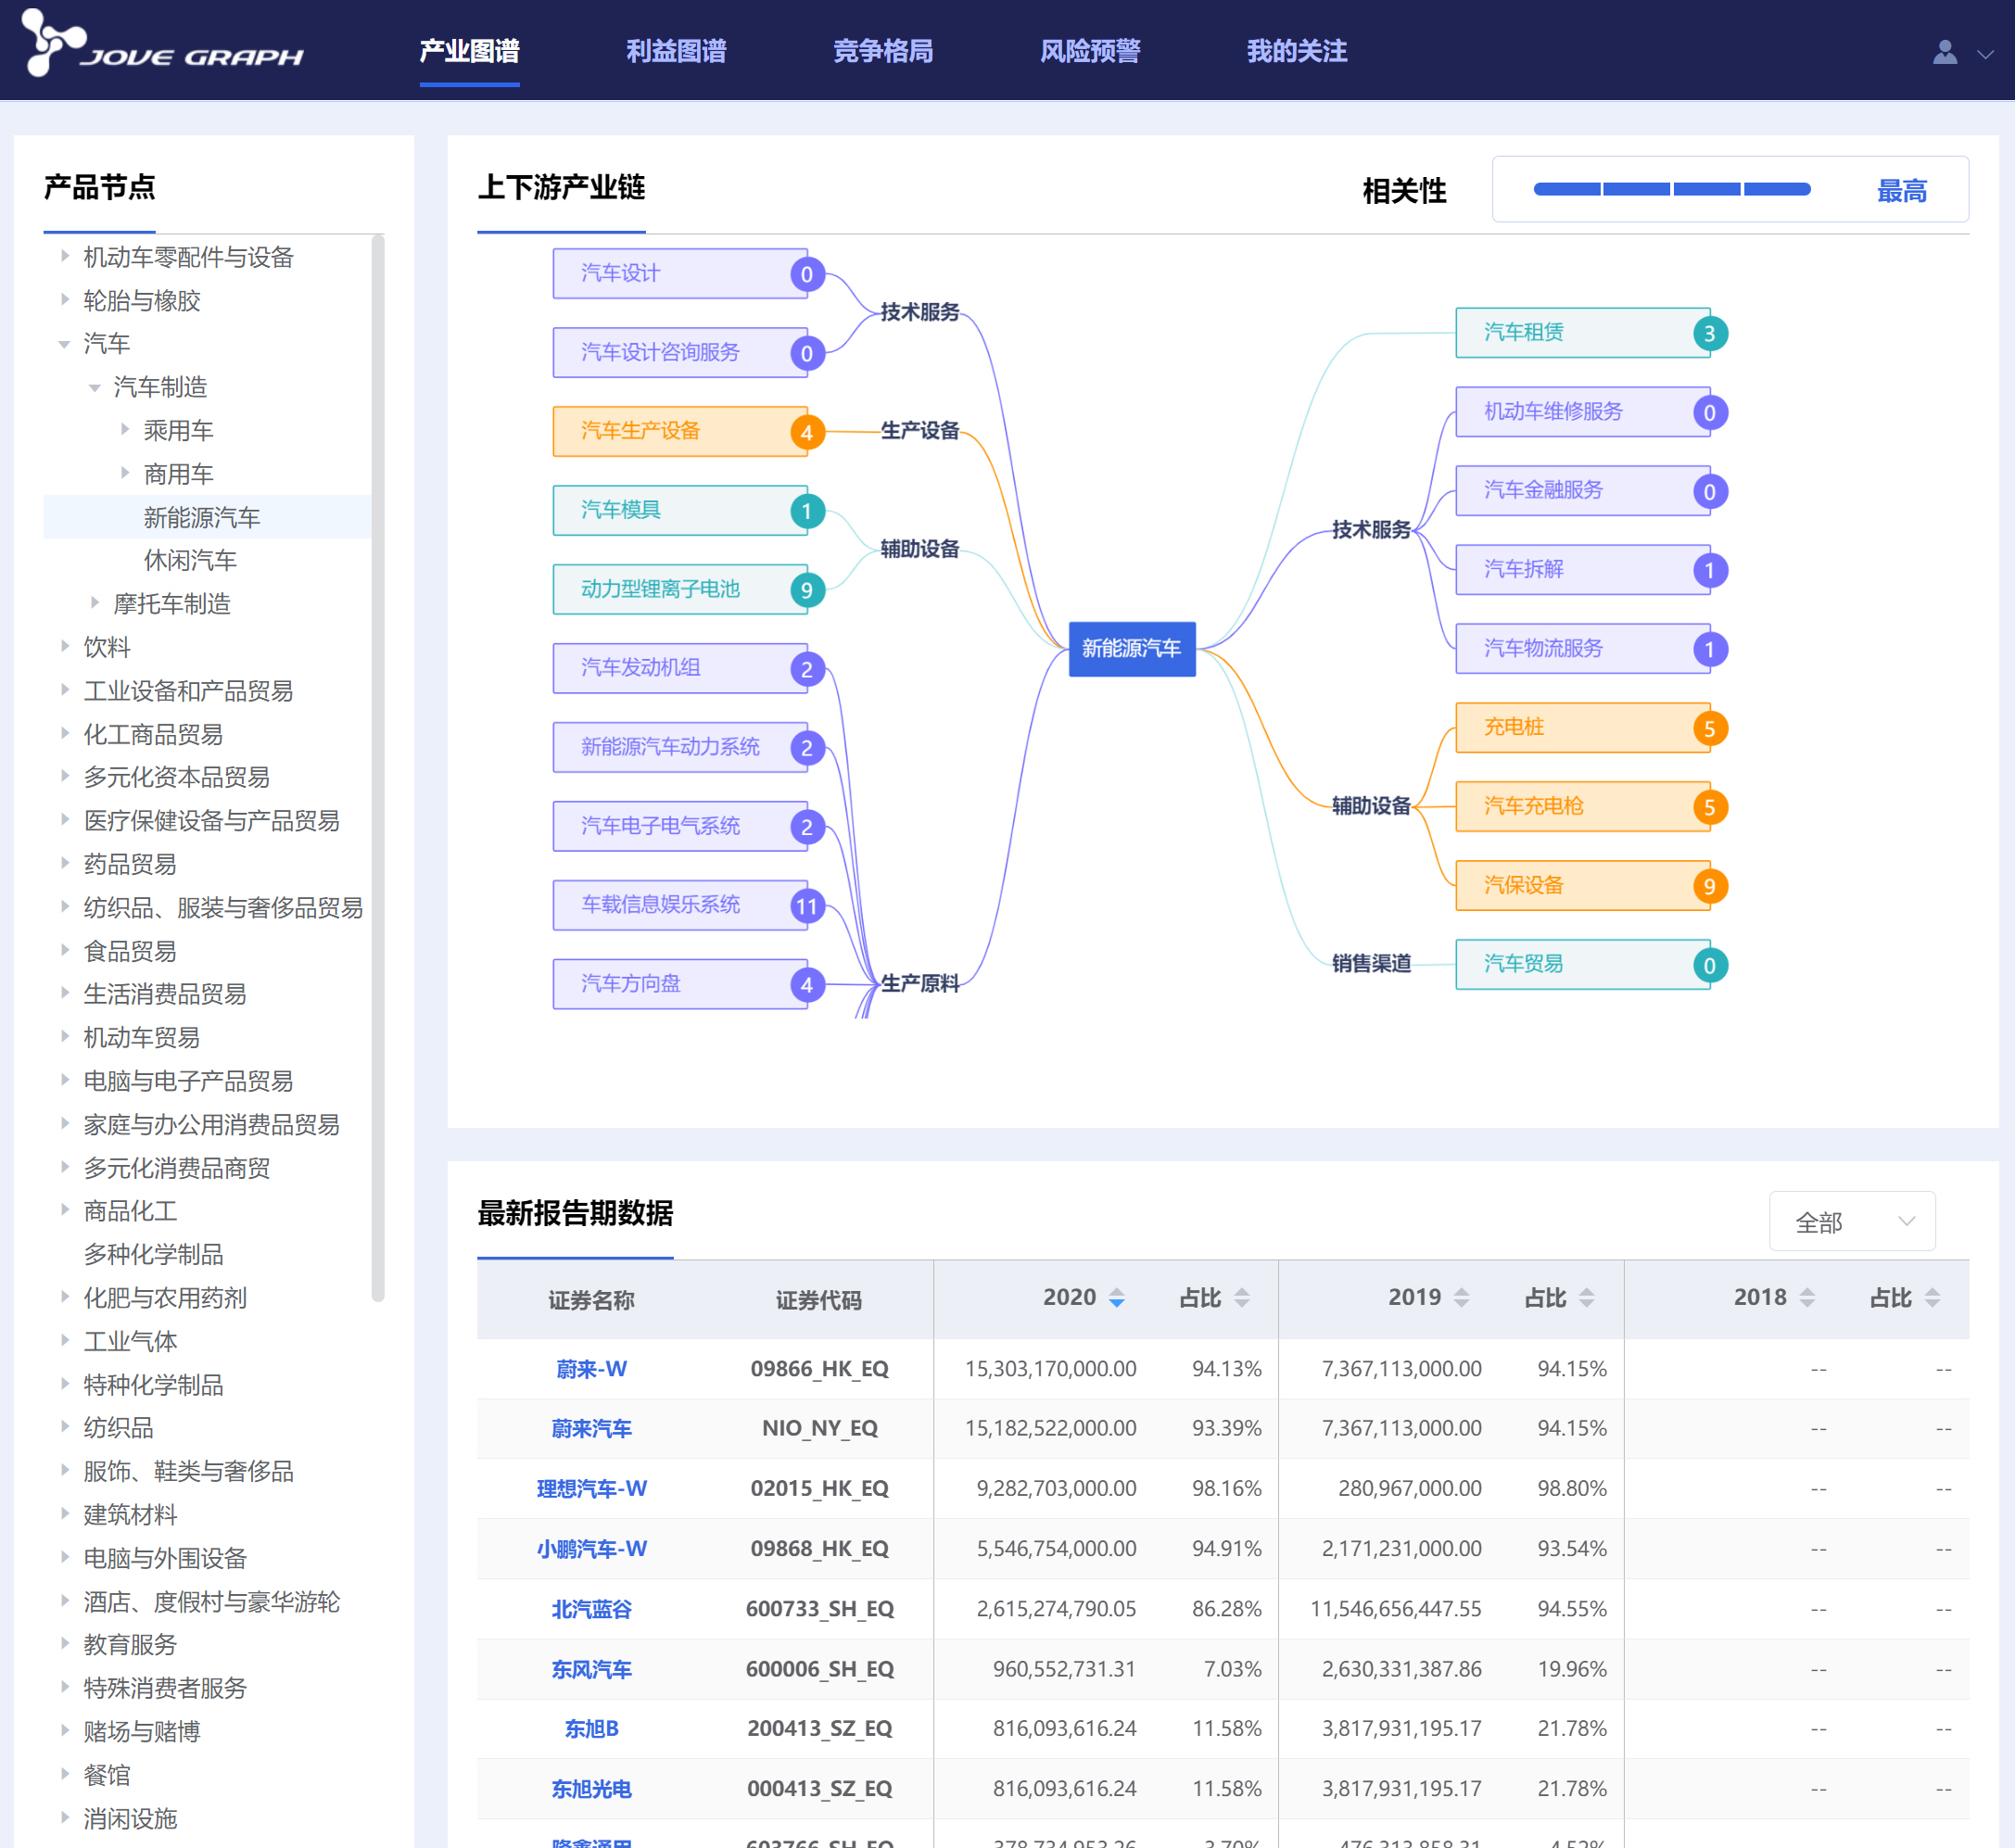Click the 9 badge on 汽保设备
The height and width of the screenshot is (1848, 2015).
[x=1710, y=886]
